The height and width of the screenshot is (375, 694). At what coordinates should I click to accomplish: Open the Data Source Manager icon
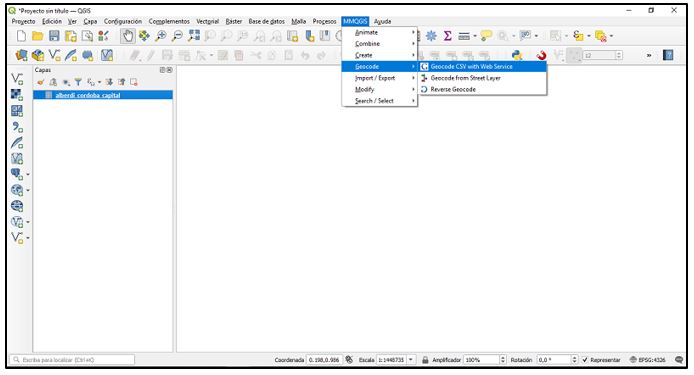click(21, 55)
